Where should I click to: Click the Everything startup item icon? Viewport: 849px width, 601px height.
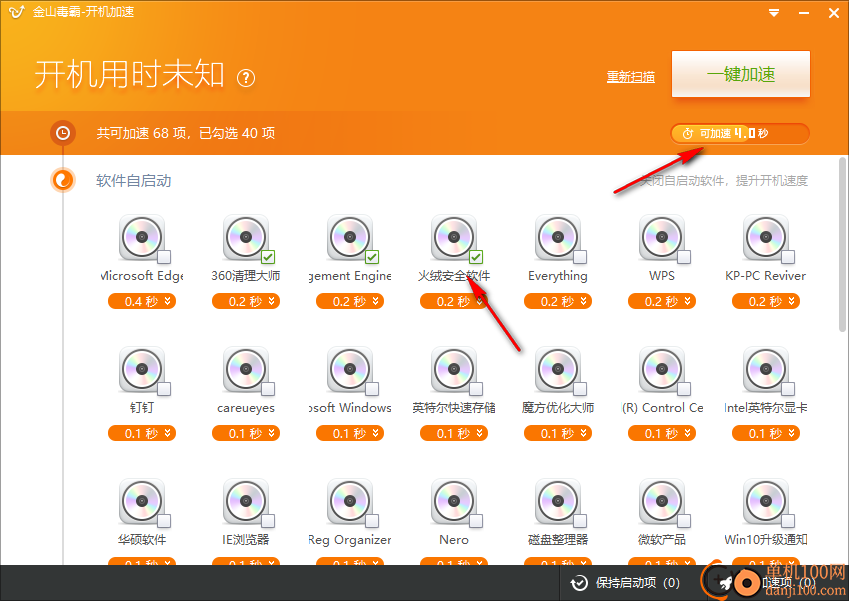point(558,237)
